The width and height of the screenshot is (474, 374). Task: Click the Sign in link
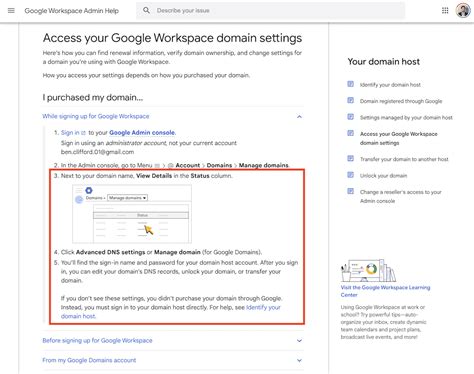(x=70, y=133)
